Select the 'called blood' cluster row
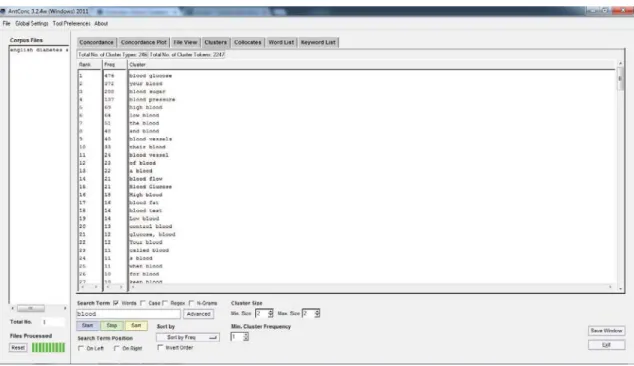Screen dimensions: 634x366 [x=149, y=250]
